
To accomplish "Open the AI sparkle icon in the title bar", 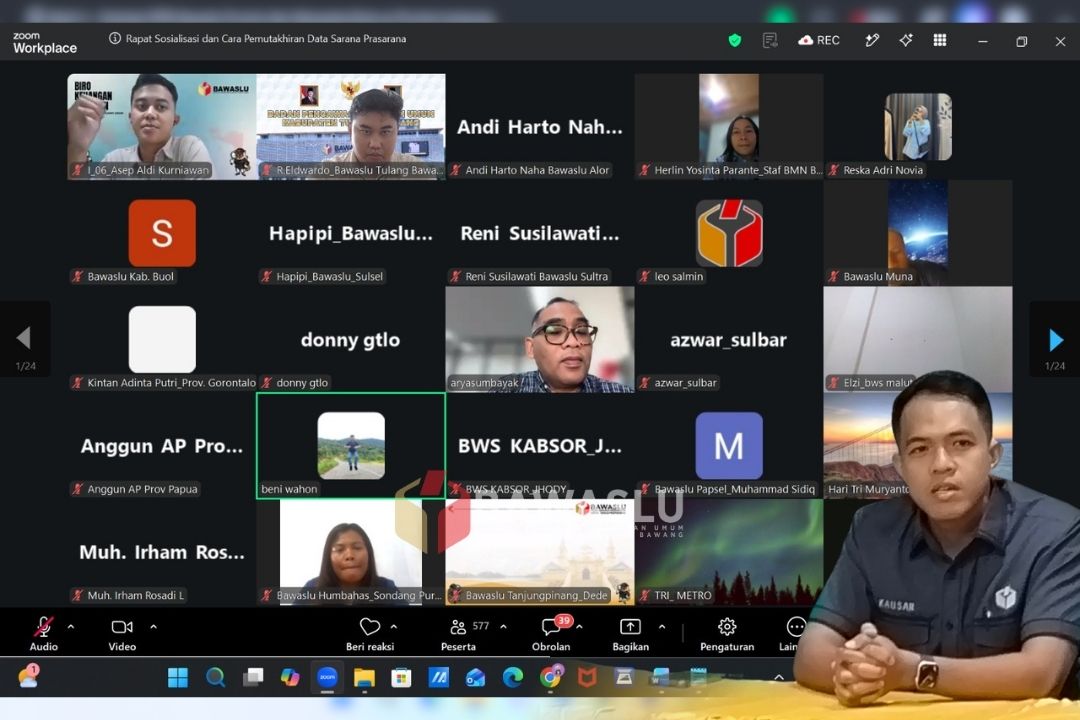I will click(906, 41).
